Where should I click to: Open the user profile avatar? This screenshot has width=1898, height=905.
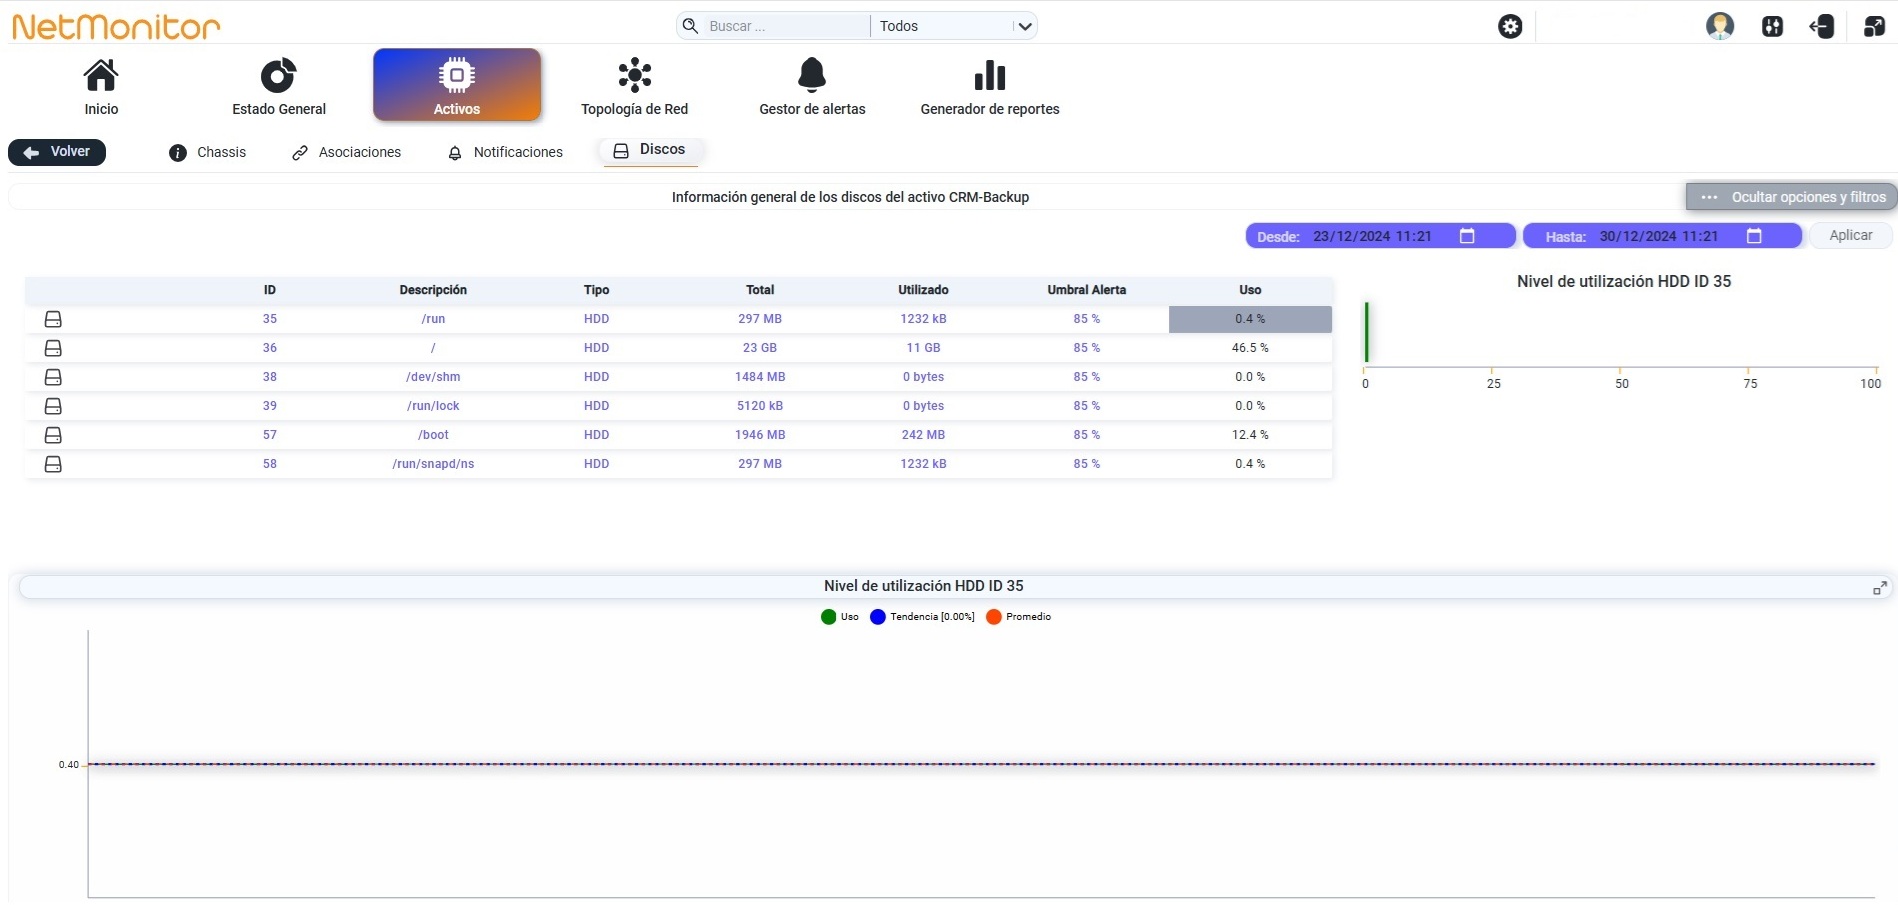pos(1720,26)
